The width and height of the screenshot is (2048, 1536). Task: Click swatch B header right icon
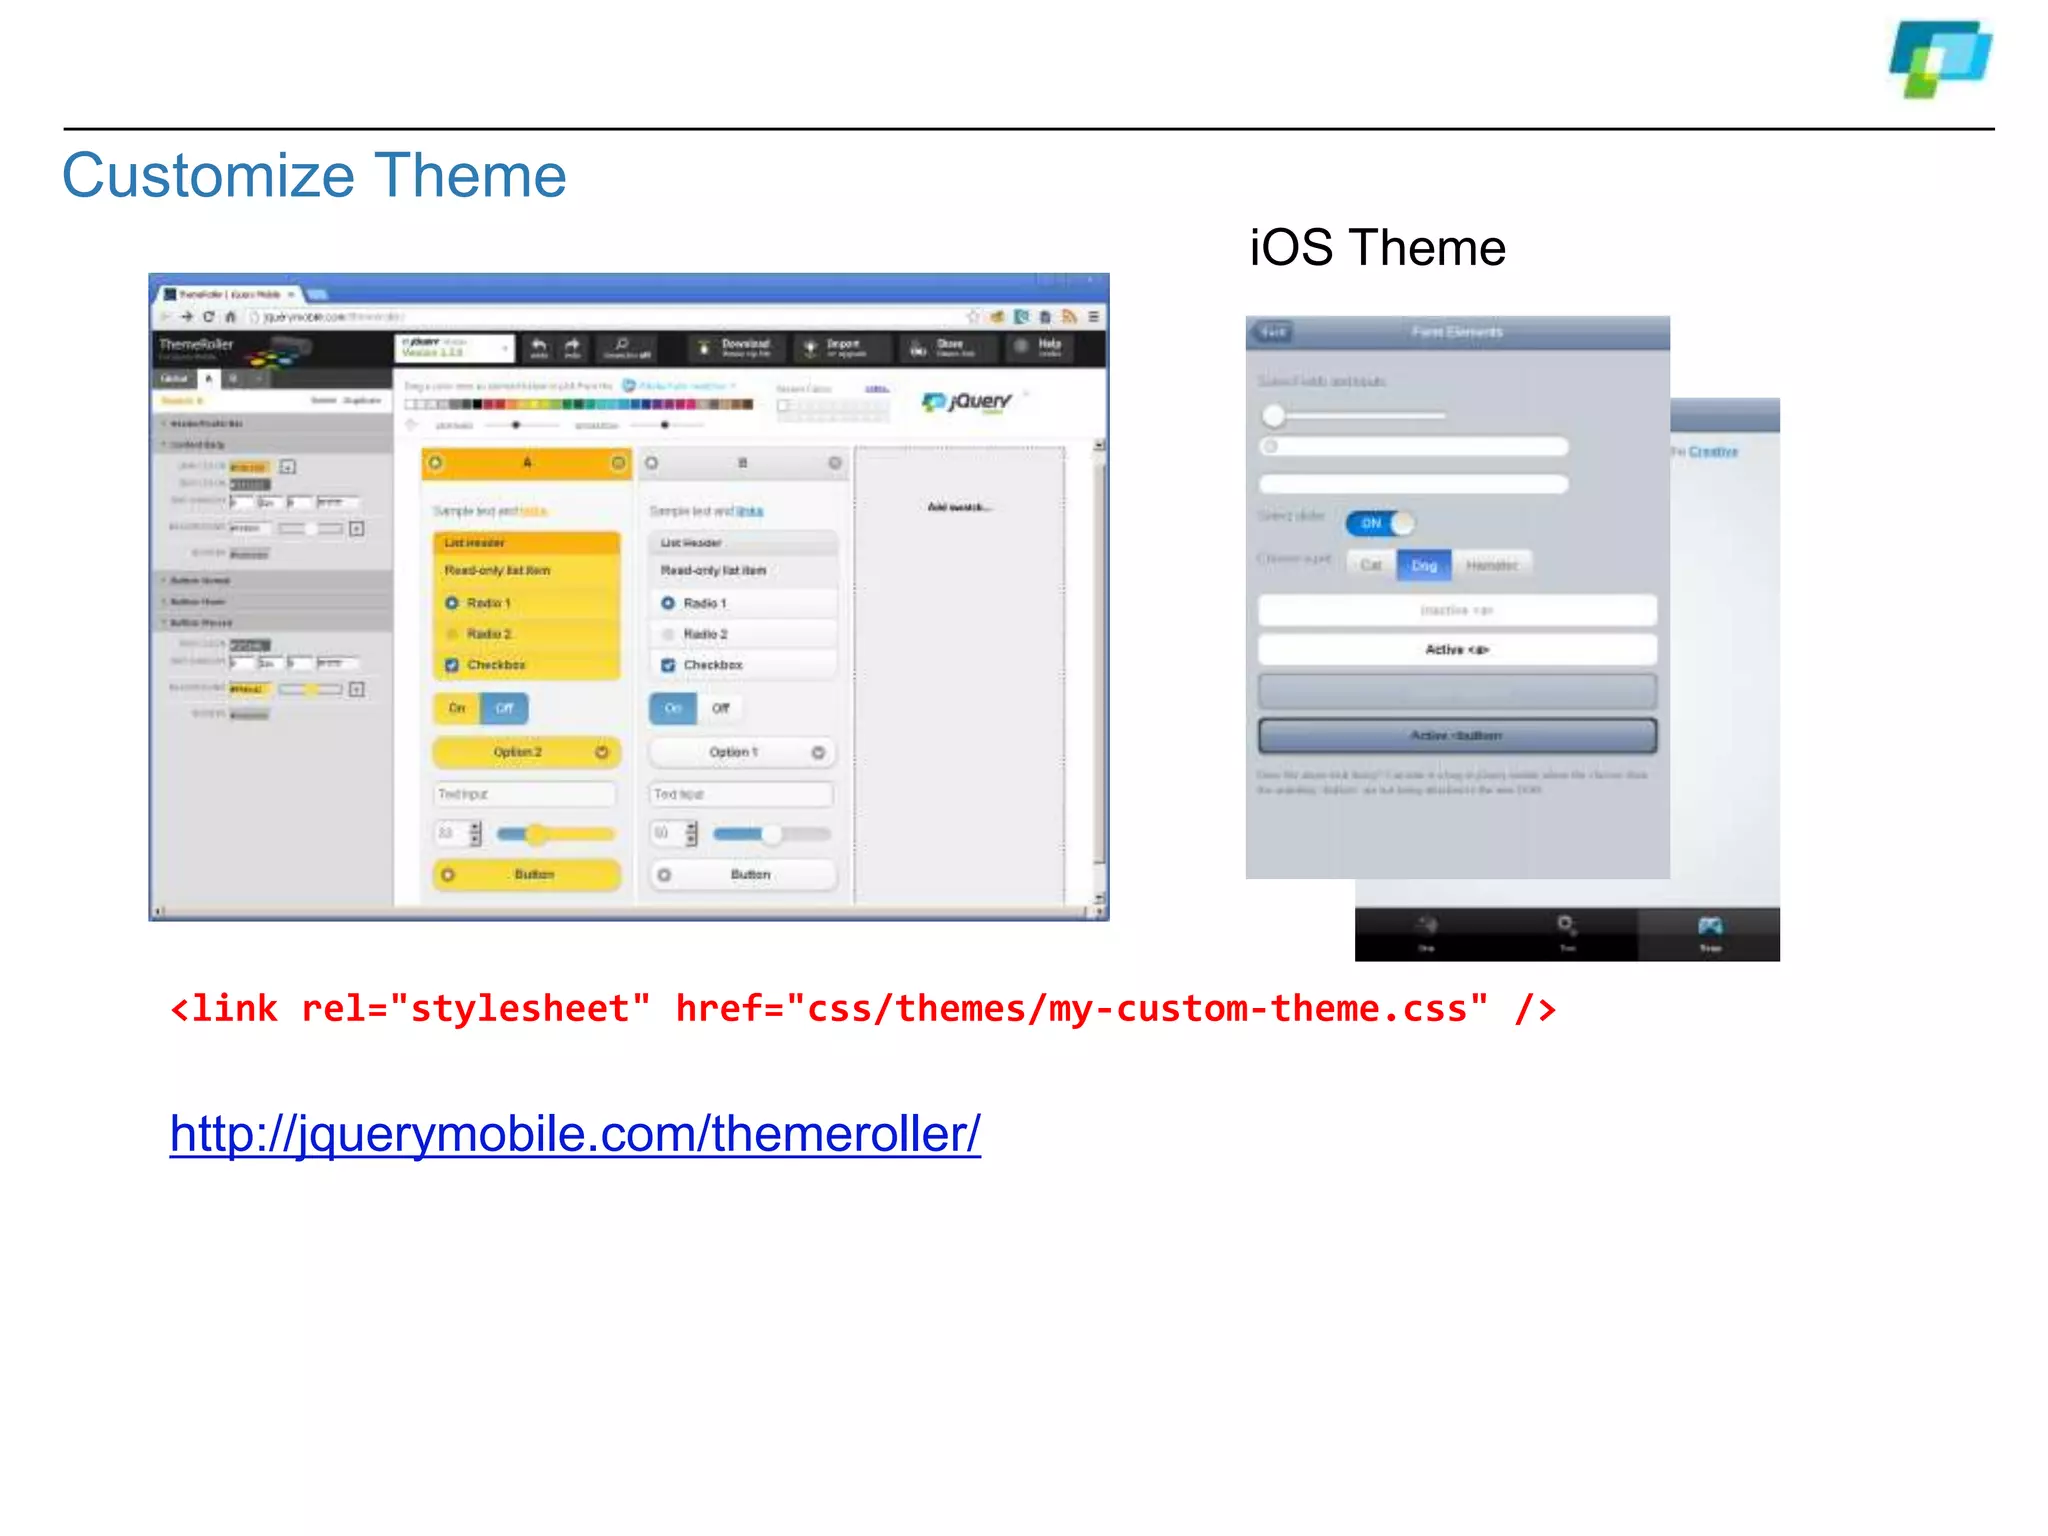835,463
